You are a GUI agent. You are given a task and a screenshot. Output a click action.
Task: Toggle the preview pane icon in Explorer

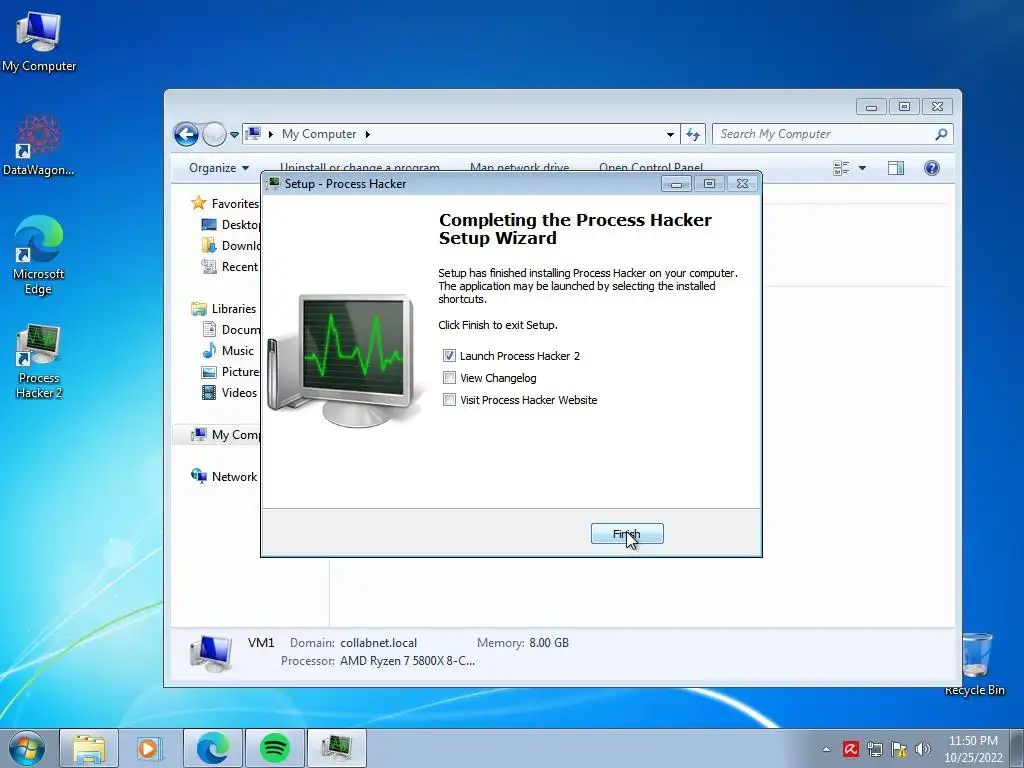(x=896, y=168)
